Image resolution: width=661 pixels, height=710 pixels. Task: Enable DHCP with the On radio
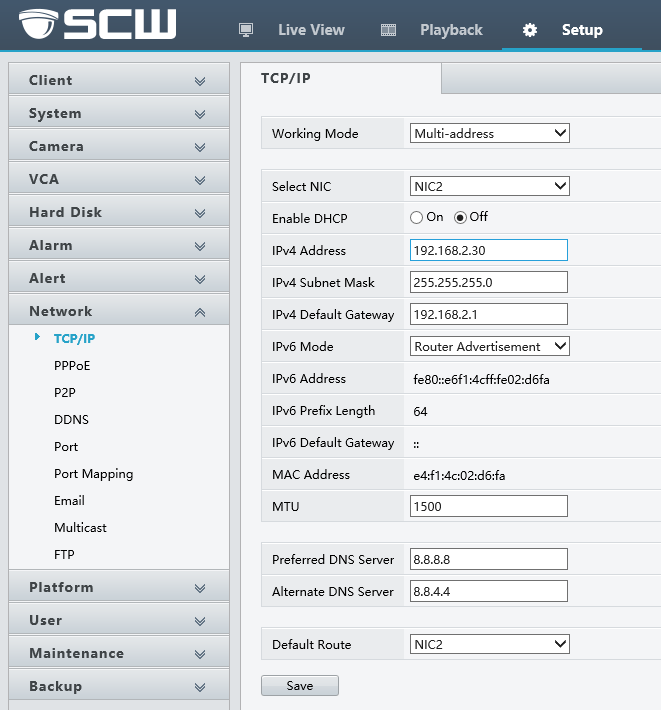(x=417, y=217)
